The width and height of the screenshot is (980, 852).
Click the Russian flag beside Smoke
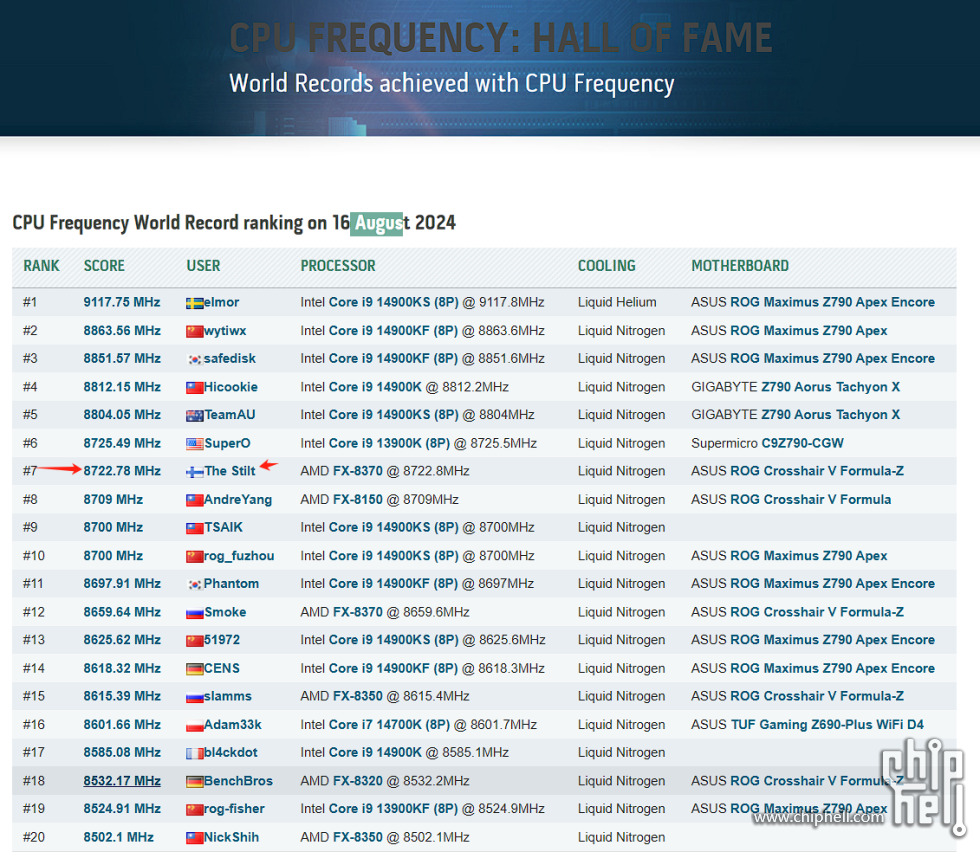pyautogui.click(x=194, y=613)
